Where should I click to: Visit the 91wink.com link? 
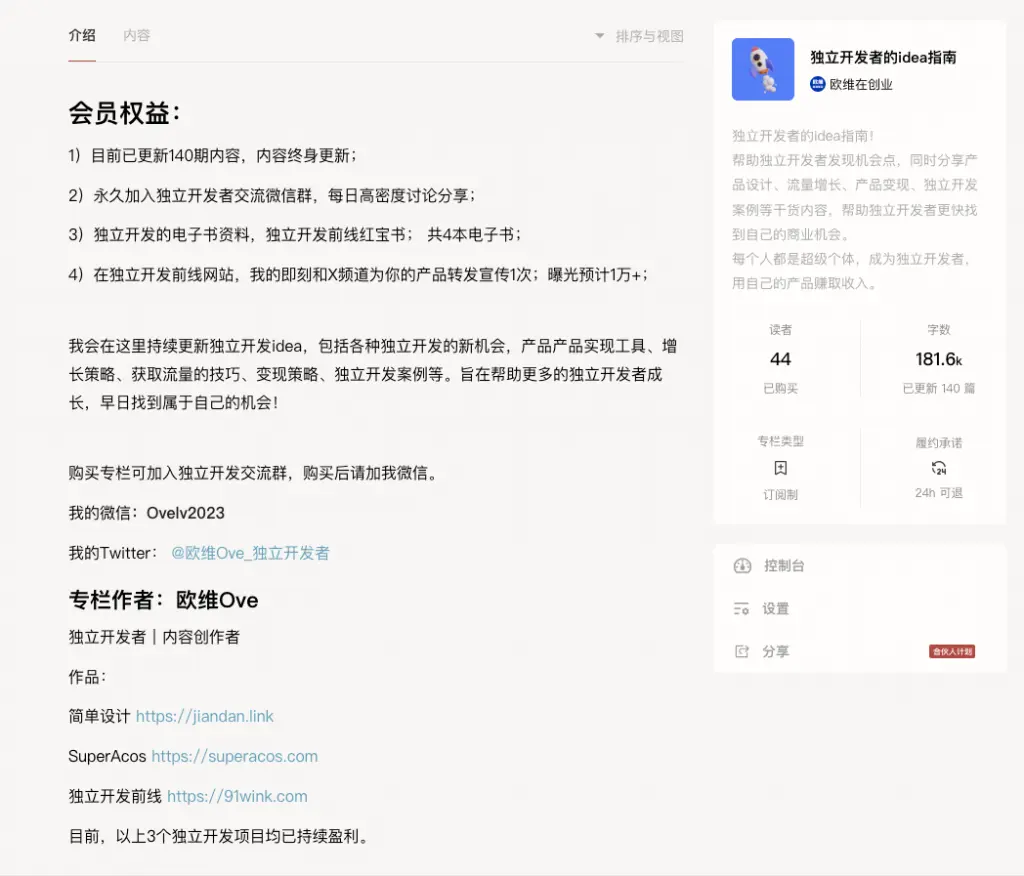click(237, 796)
